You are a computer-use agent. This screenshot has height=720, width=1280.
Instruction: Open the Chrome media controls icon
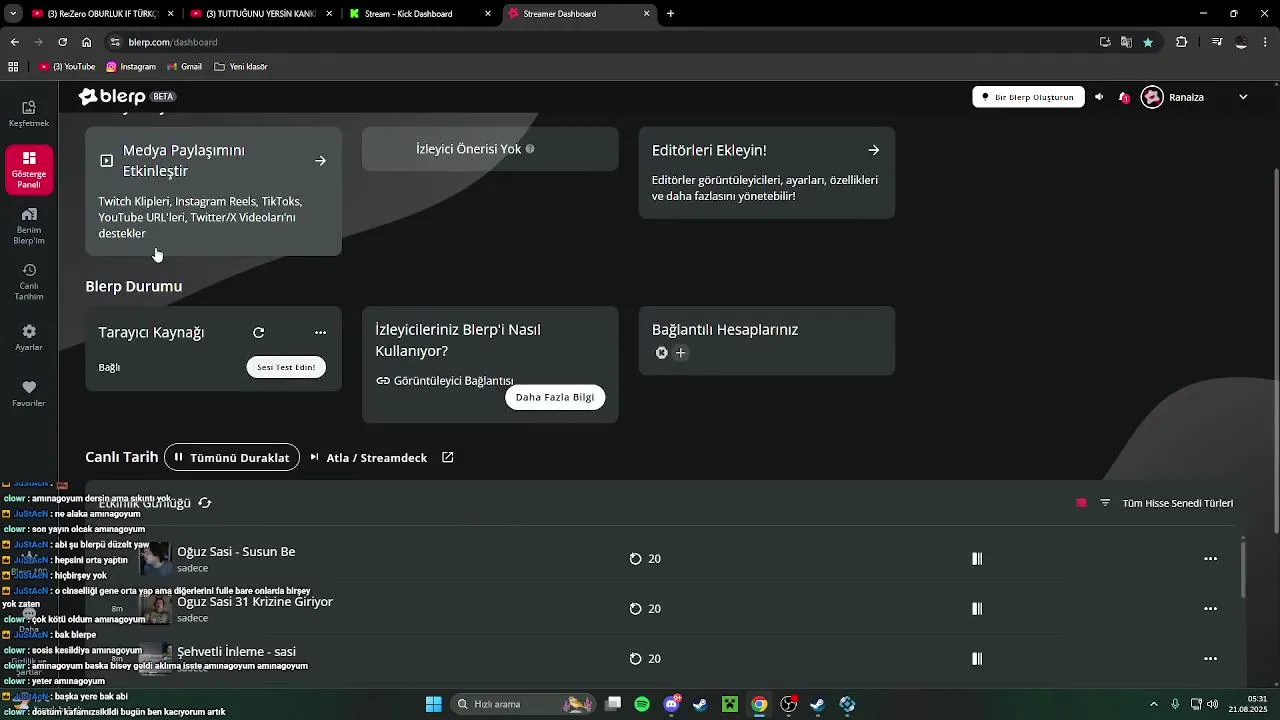coord(1217,42)
